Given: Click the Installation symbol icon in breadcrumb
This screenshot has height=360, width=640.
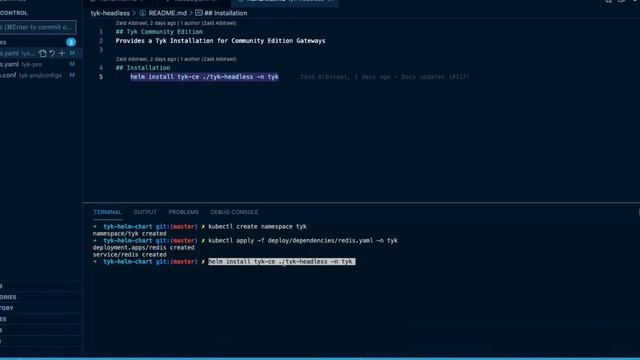Looking at the screenshot, I should (x=199, y=13).
